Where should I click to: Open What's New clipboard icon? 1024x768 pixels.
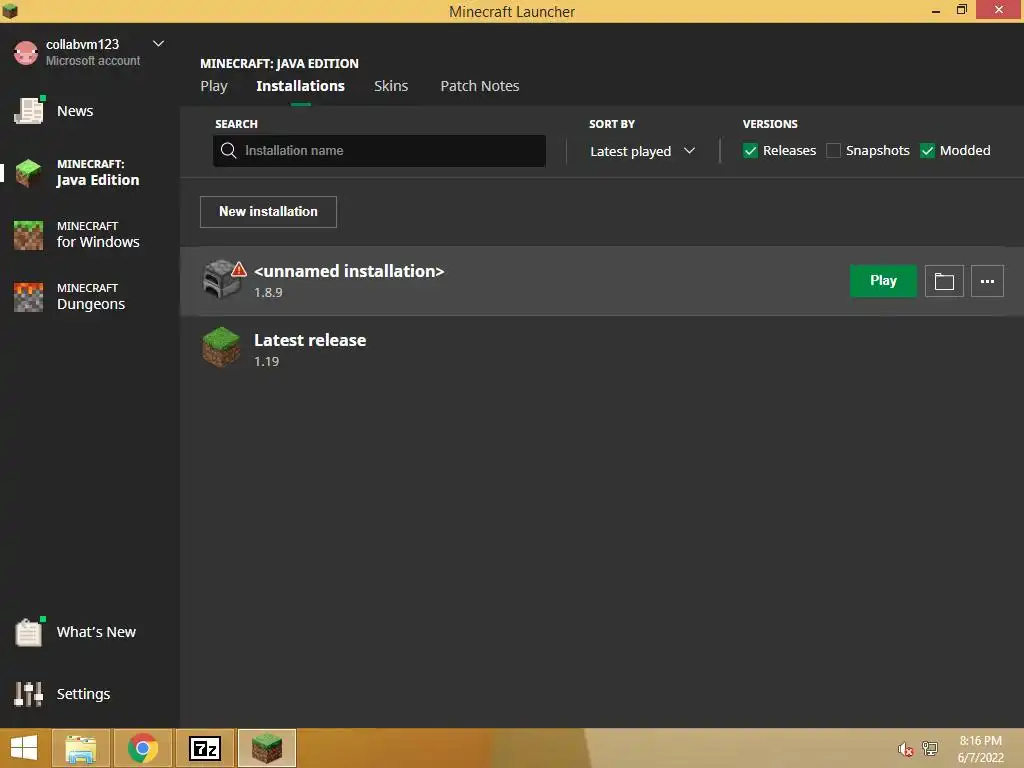point(29,632)
